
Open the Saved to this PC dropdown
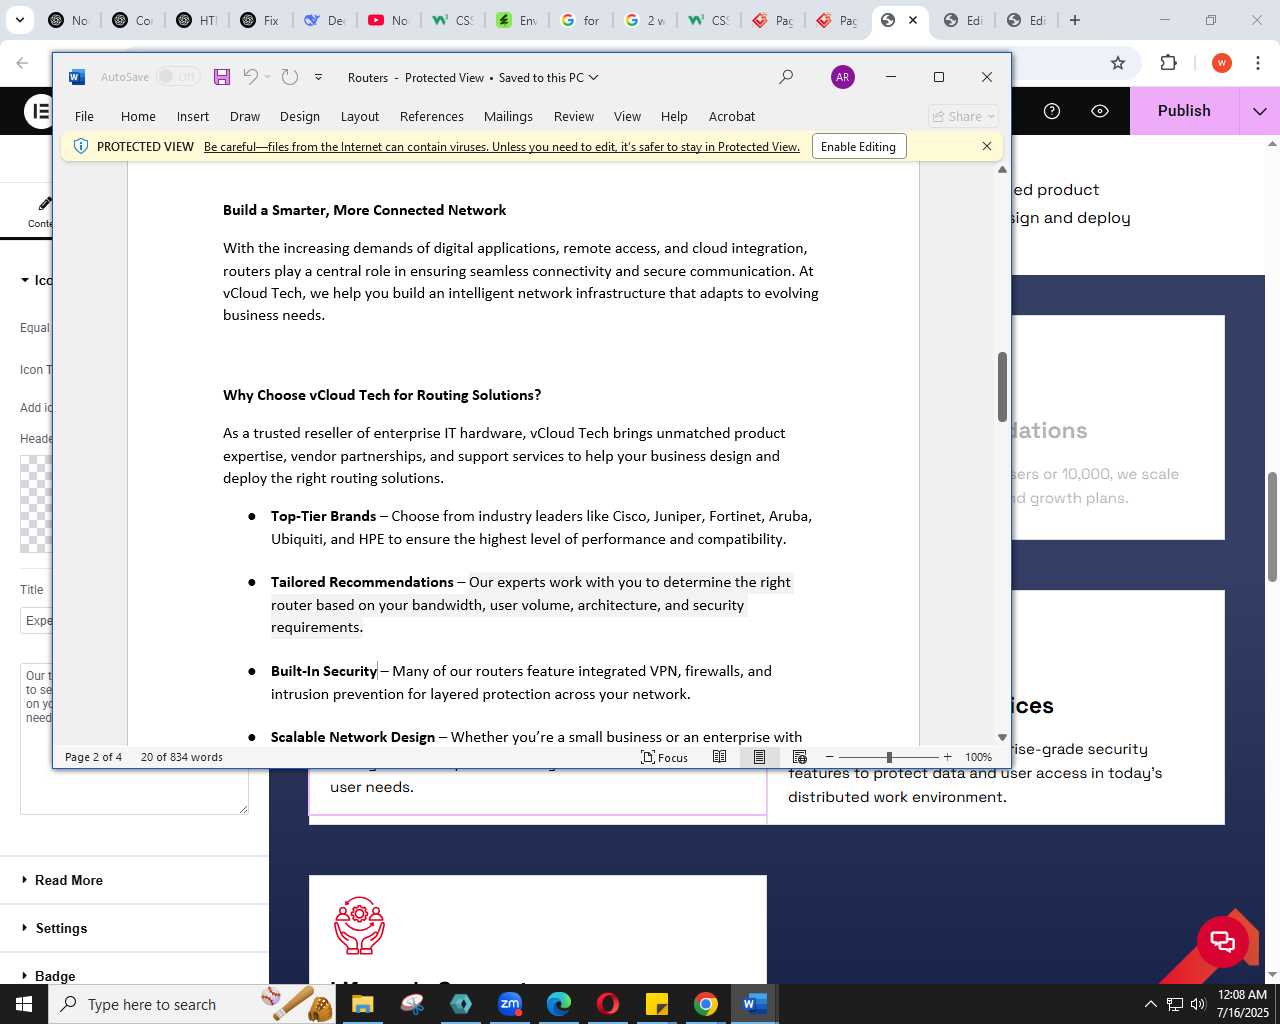(x=549, y=77)
